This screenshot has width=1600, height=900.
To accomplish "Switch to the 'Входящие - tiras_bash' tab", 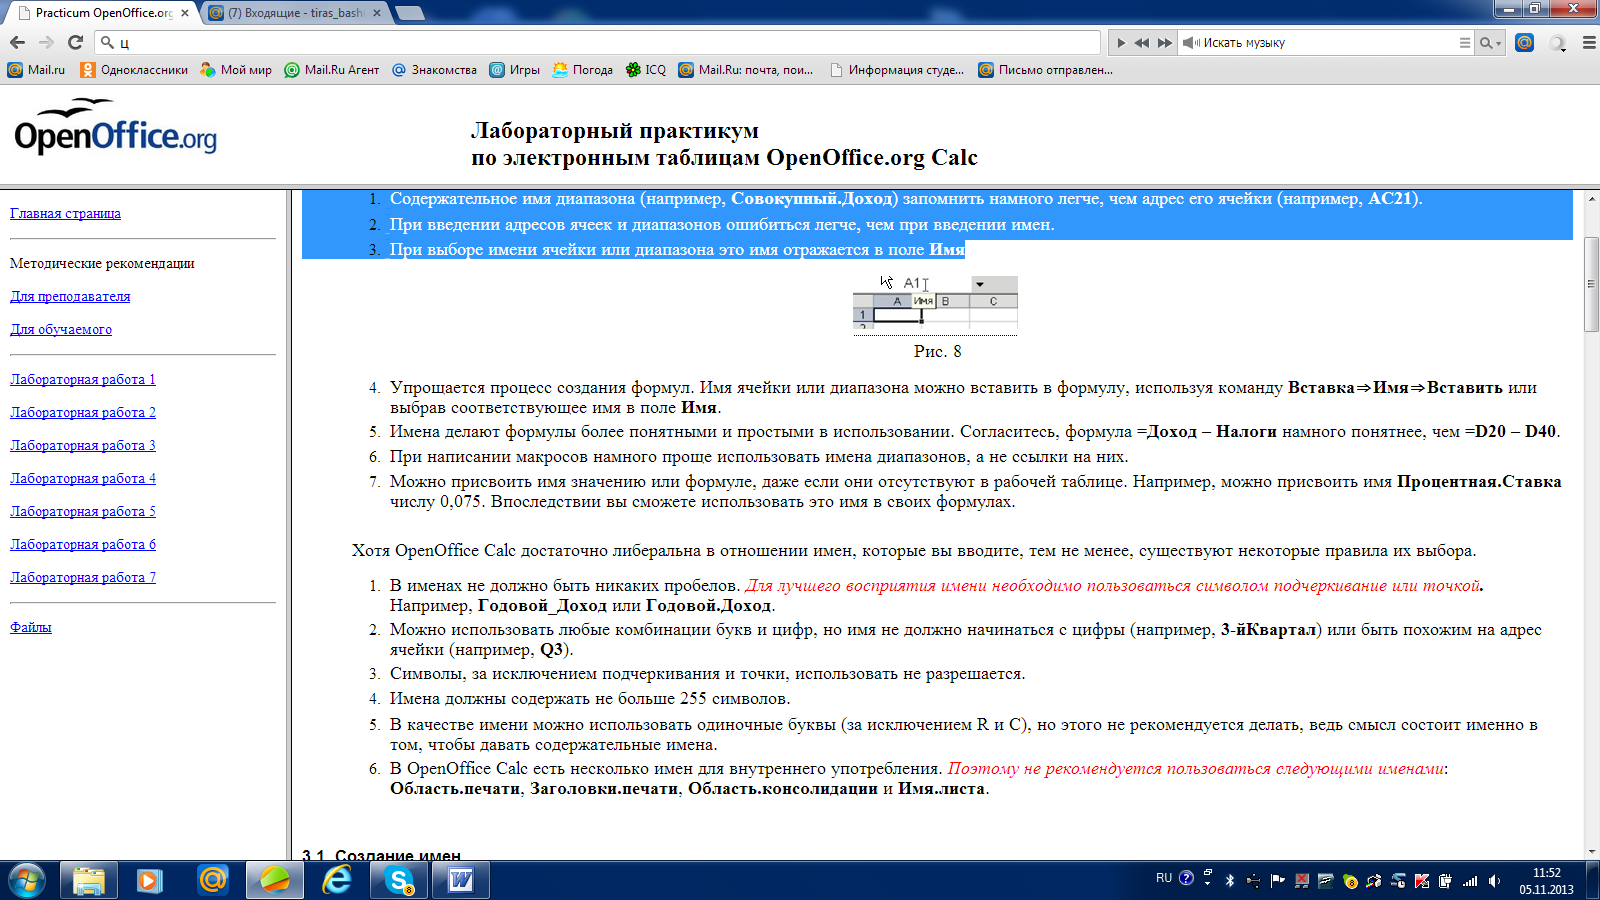I will pyautogui.click(x=295, y=13).
